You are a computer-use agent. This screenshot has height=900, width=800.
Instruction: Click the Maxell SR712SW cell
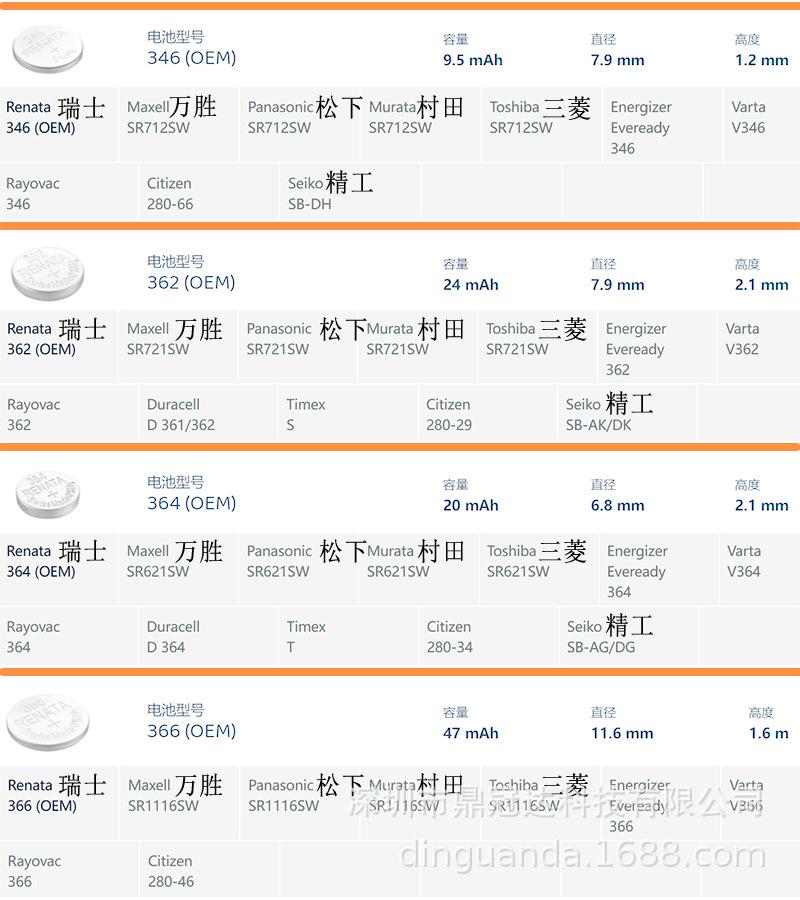(178, 125)
